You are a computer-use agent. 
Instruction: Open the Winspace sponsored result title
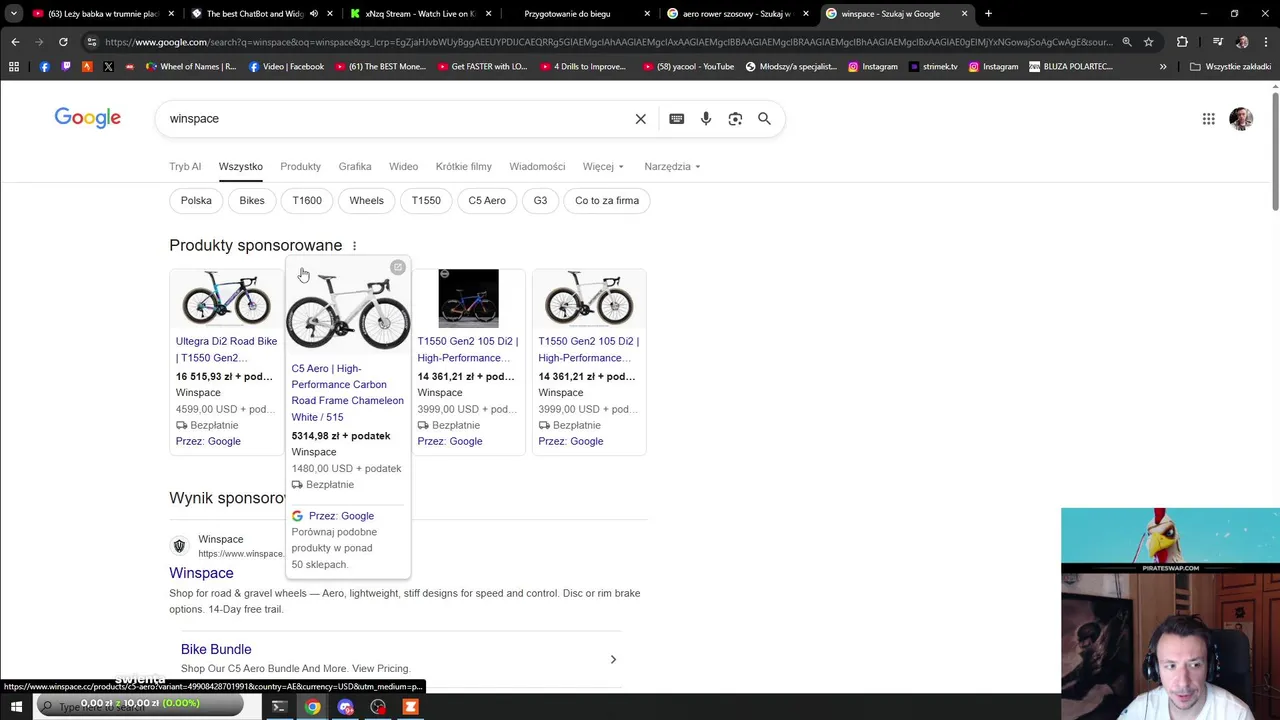pos(201,574)
